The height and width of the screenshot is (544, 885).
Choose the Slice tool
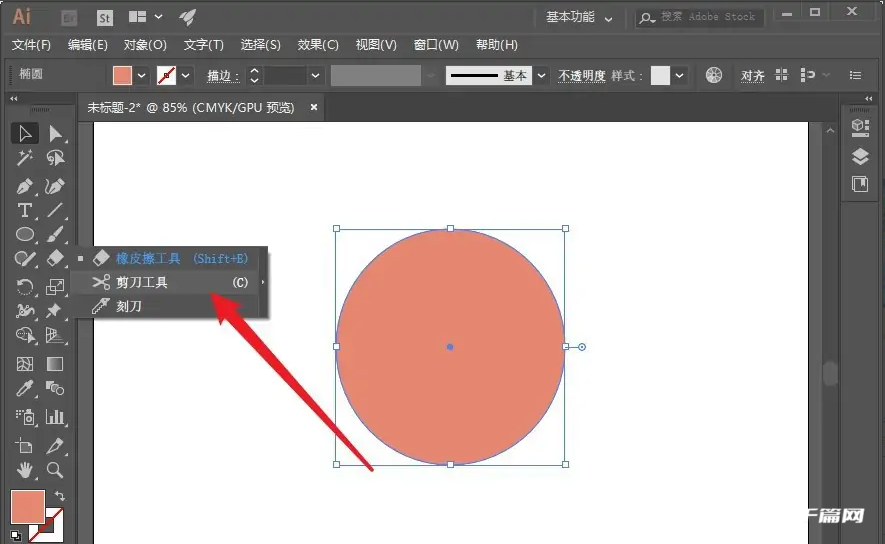55,446
